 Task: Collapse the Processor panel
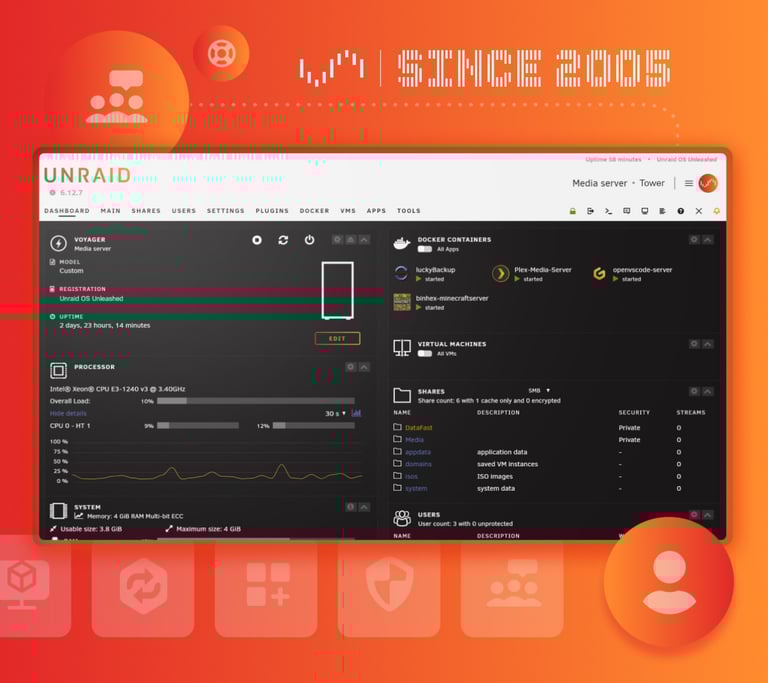[364, 367]
